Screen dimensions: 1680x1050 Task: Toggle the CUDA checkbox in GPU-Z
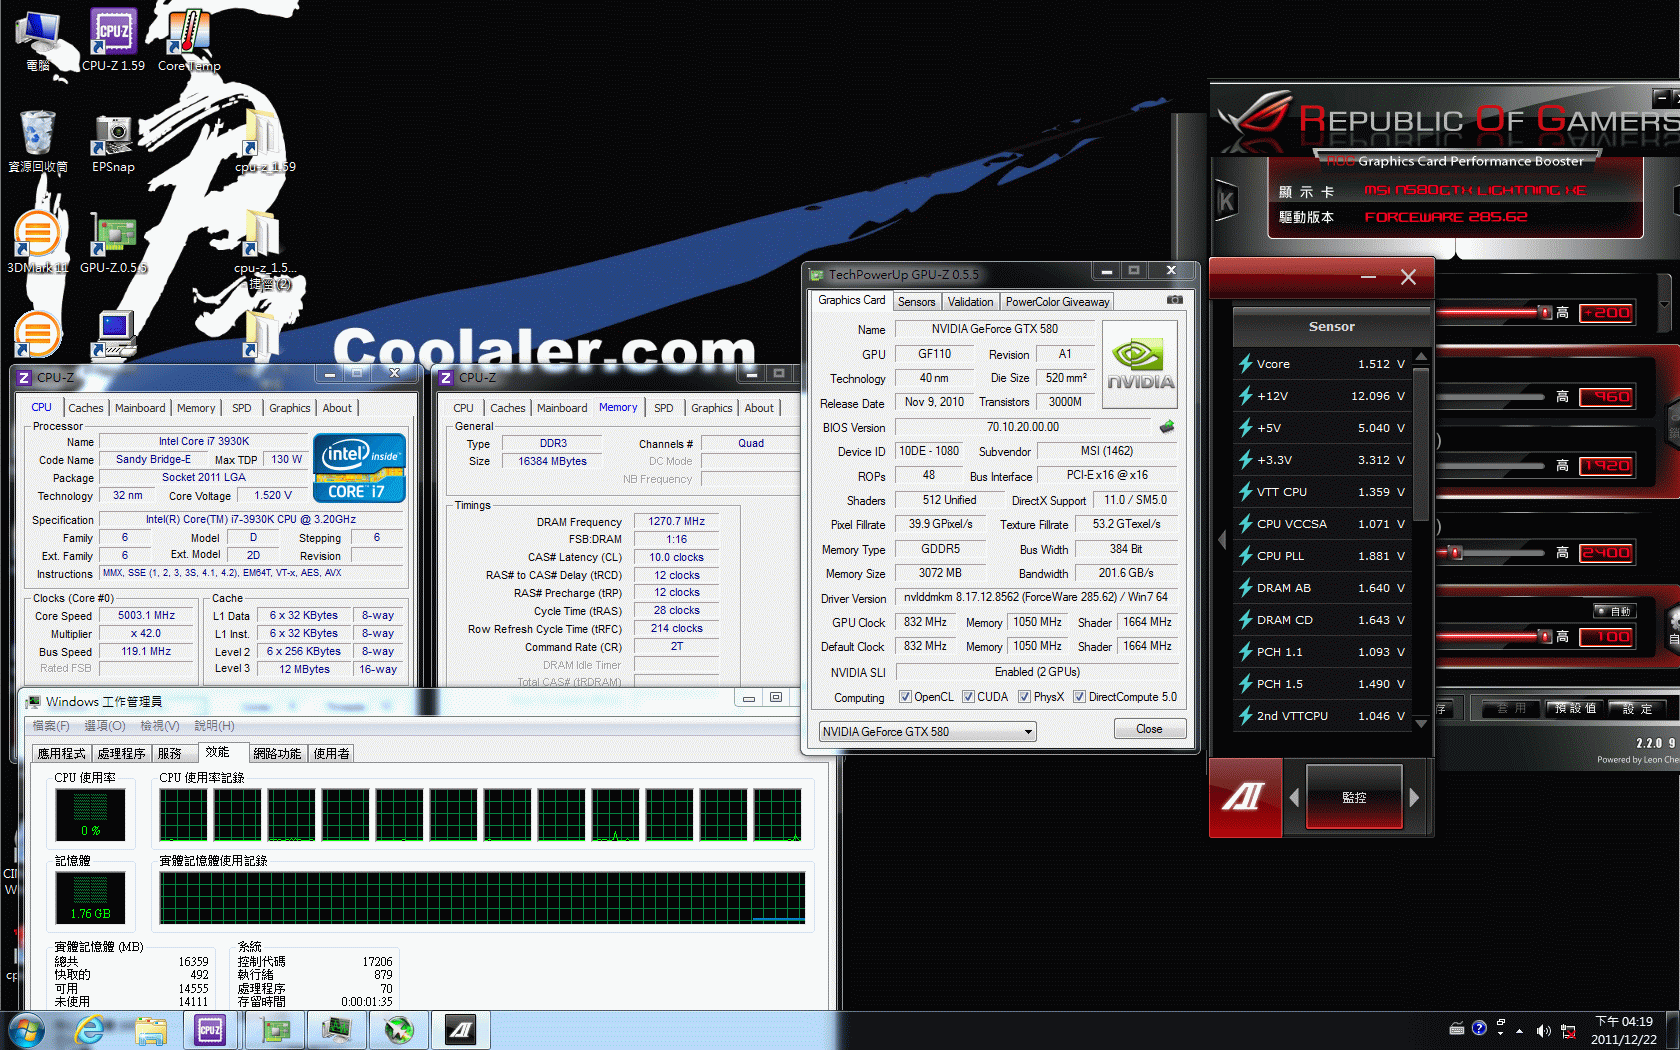point(968,697)
